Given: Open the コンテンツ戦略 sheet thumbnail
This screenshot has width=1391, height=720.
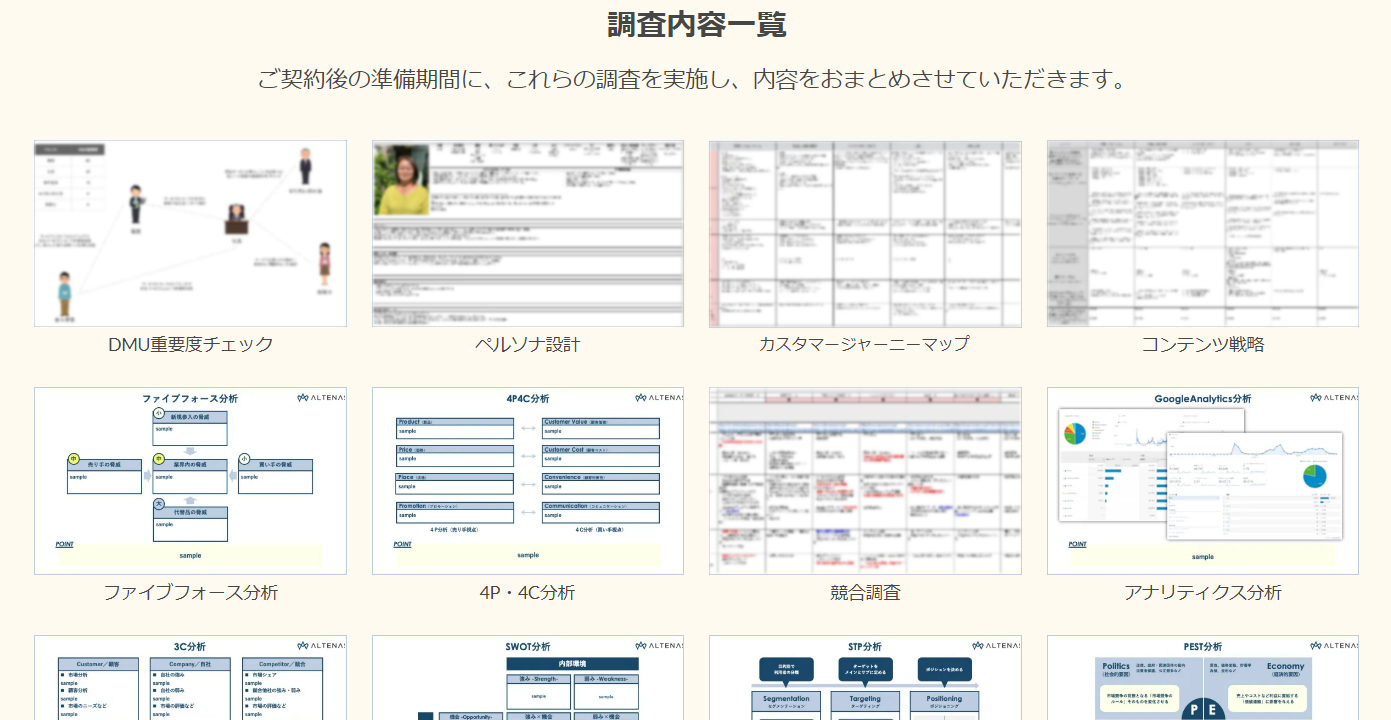Looking at the screenshot, I should point(1203,233).
